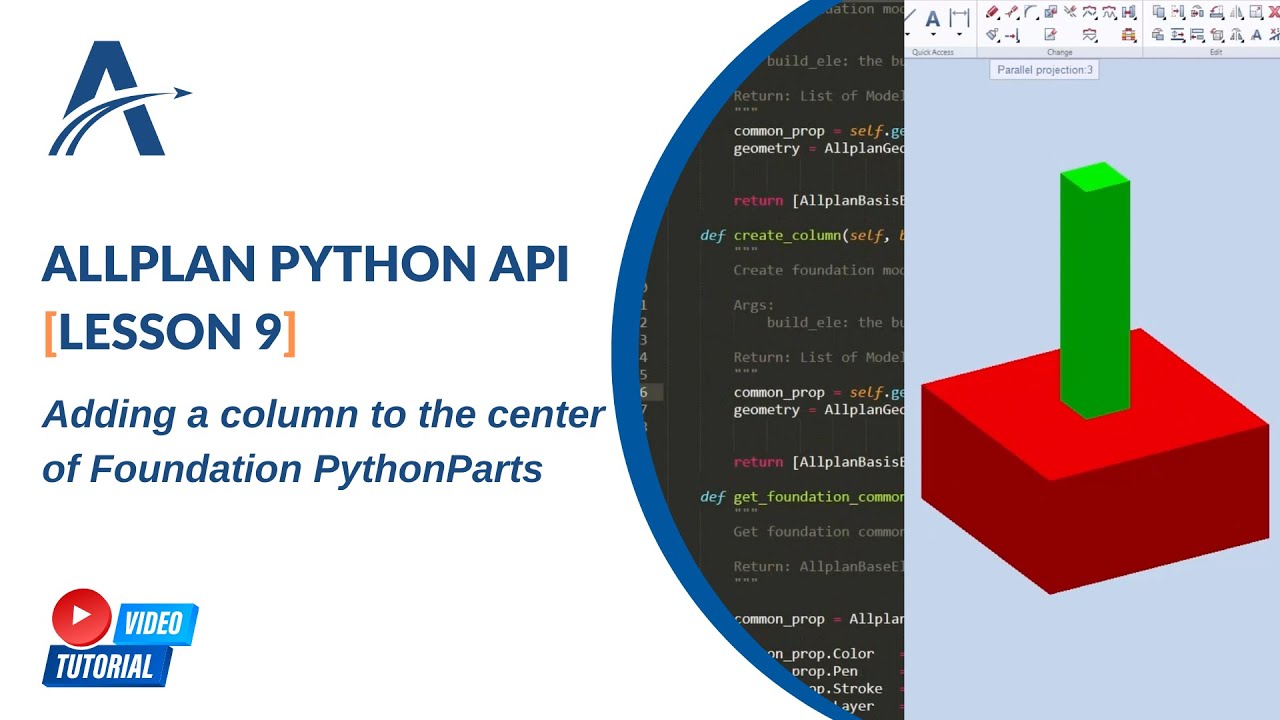Click the 'prop.Pen' code line

[x=823, y=671]
